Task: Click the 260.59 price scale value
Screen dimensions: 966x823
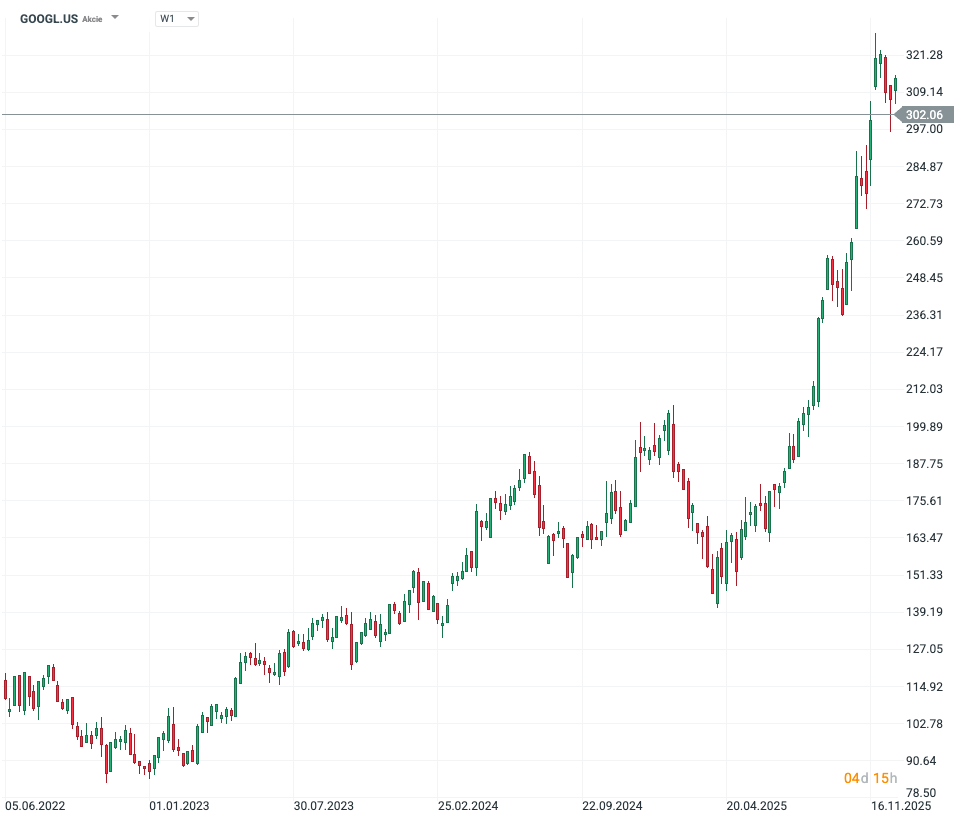Action: point(924,241)
